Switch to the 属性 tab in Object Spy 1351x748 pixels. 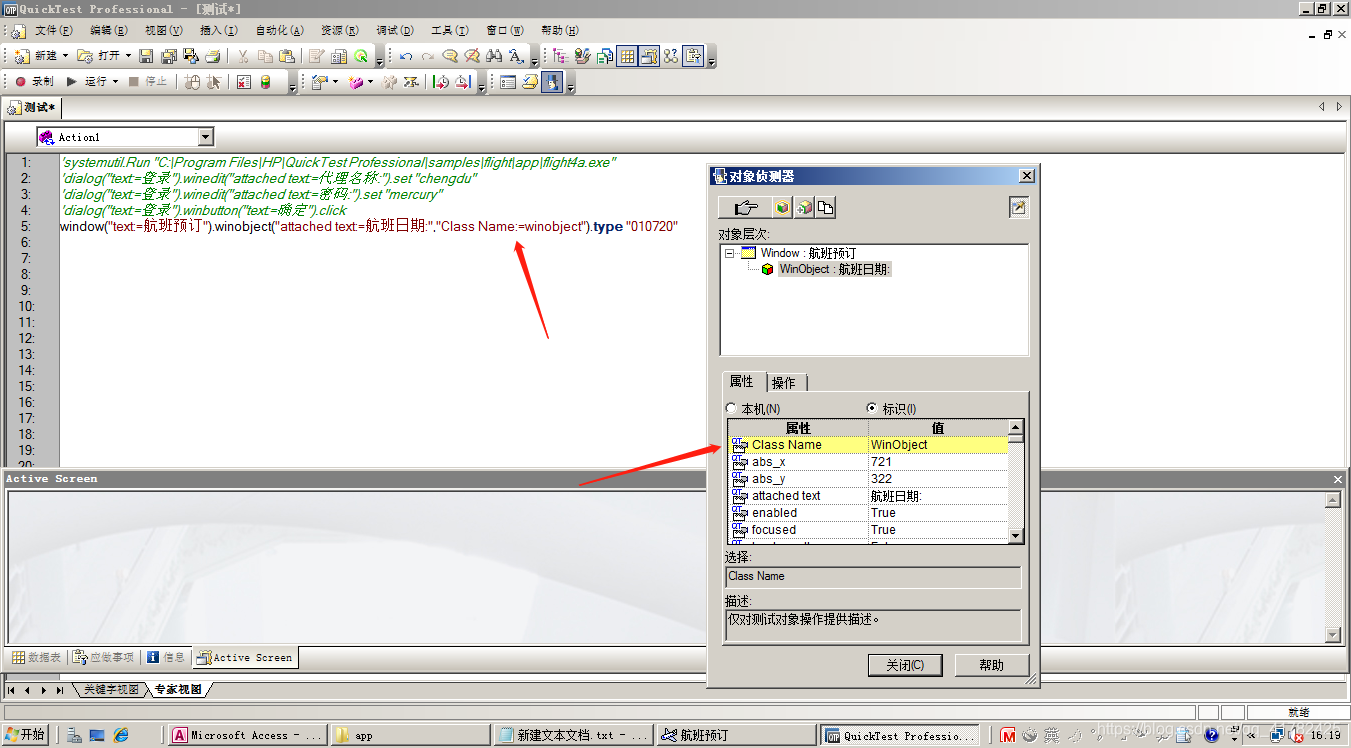click(x=742, y=382)
